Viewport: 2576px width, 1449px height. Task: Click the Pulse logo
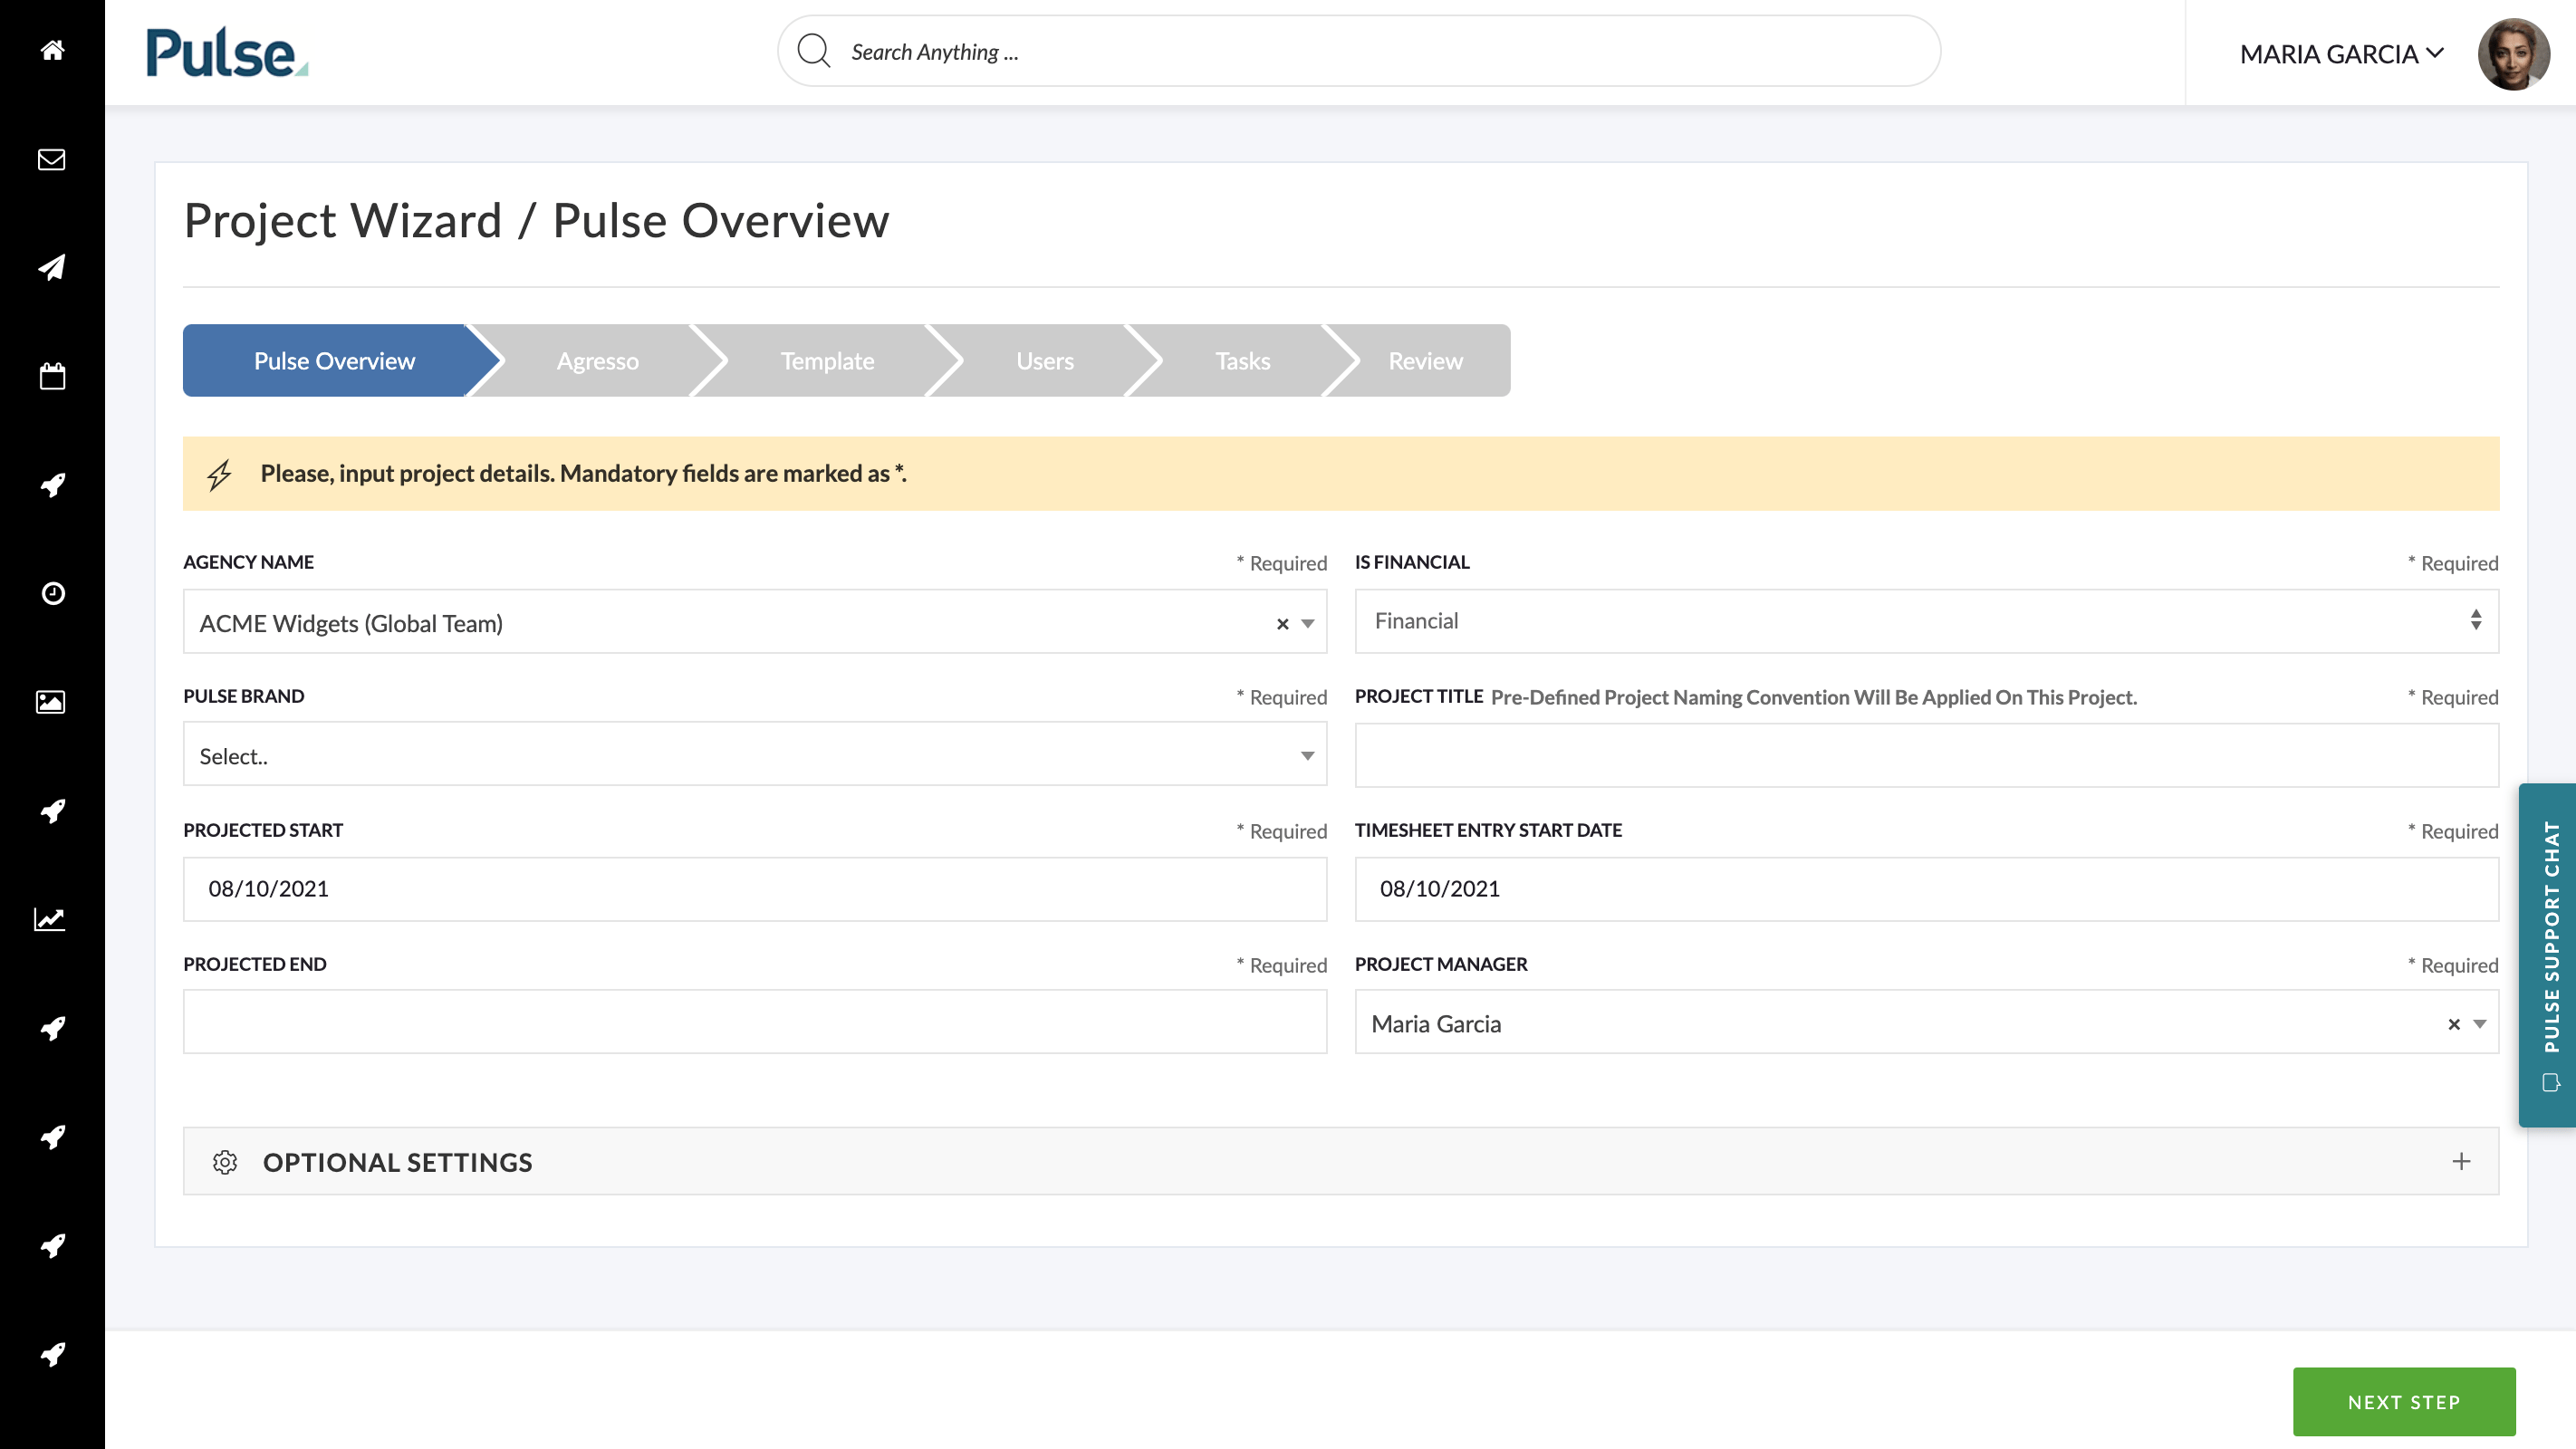tap(227, 52)
